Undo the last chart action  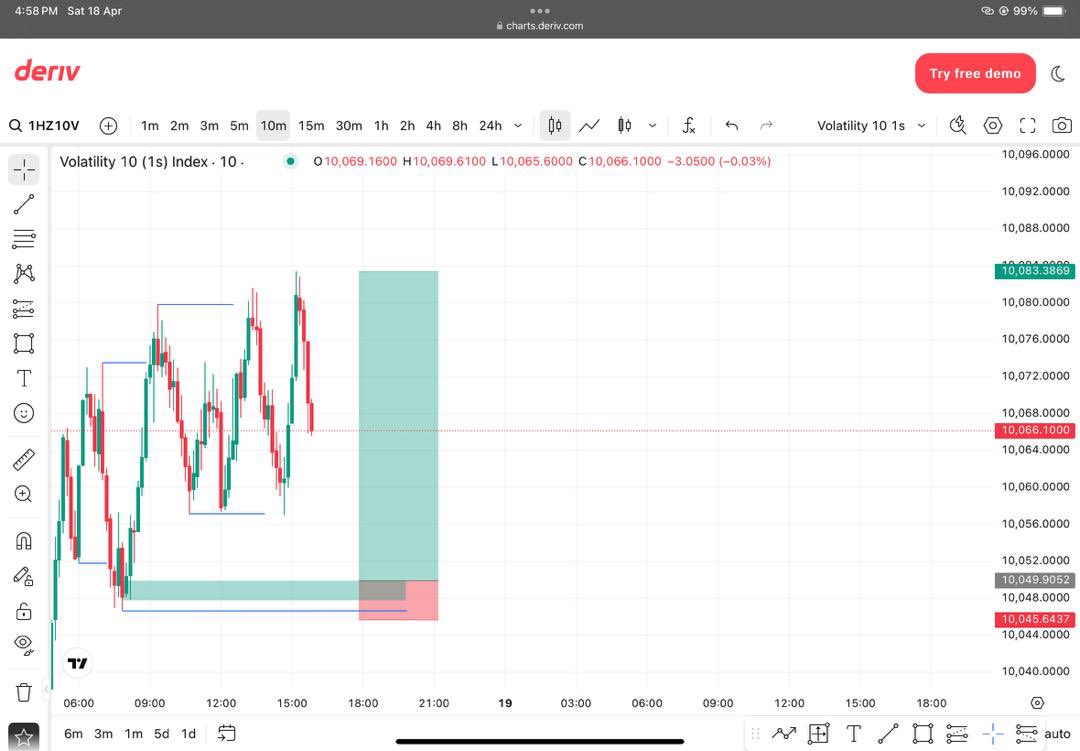point(732,125)
